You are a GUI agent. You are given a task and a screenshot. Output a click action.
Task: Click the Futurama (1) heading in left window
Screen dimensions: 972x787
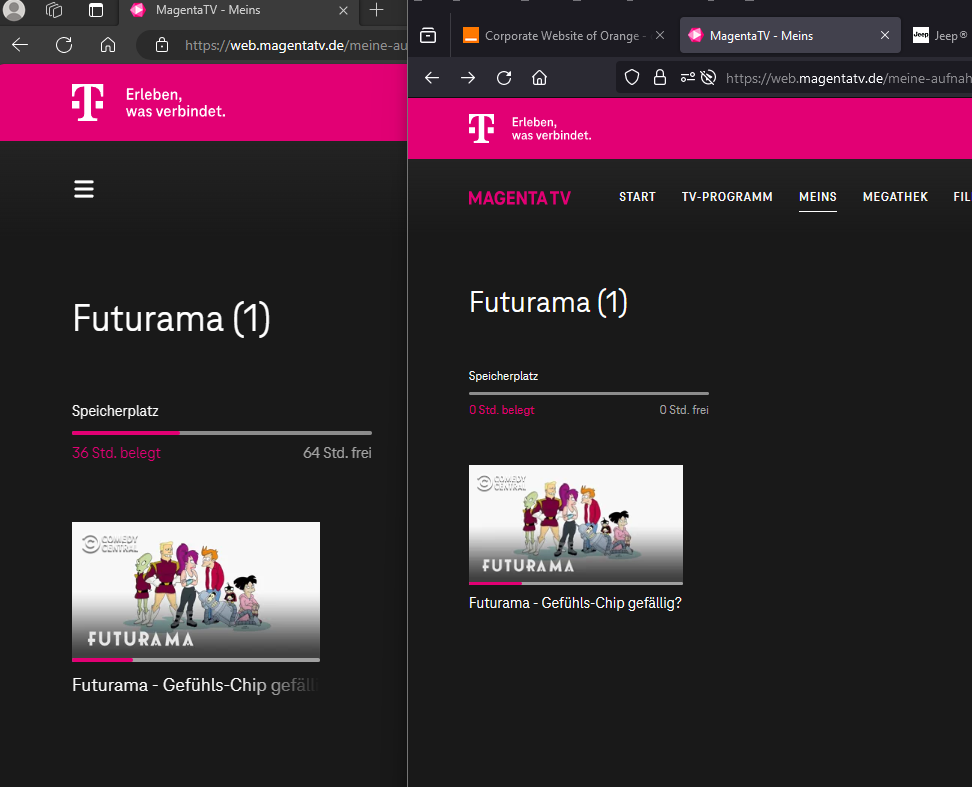click(171, 319)
